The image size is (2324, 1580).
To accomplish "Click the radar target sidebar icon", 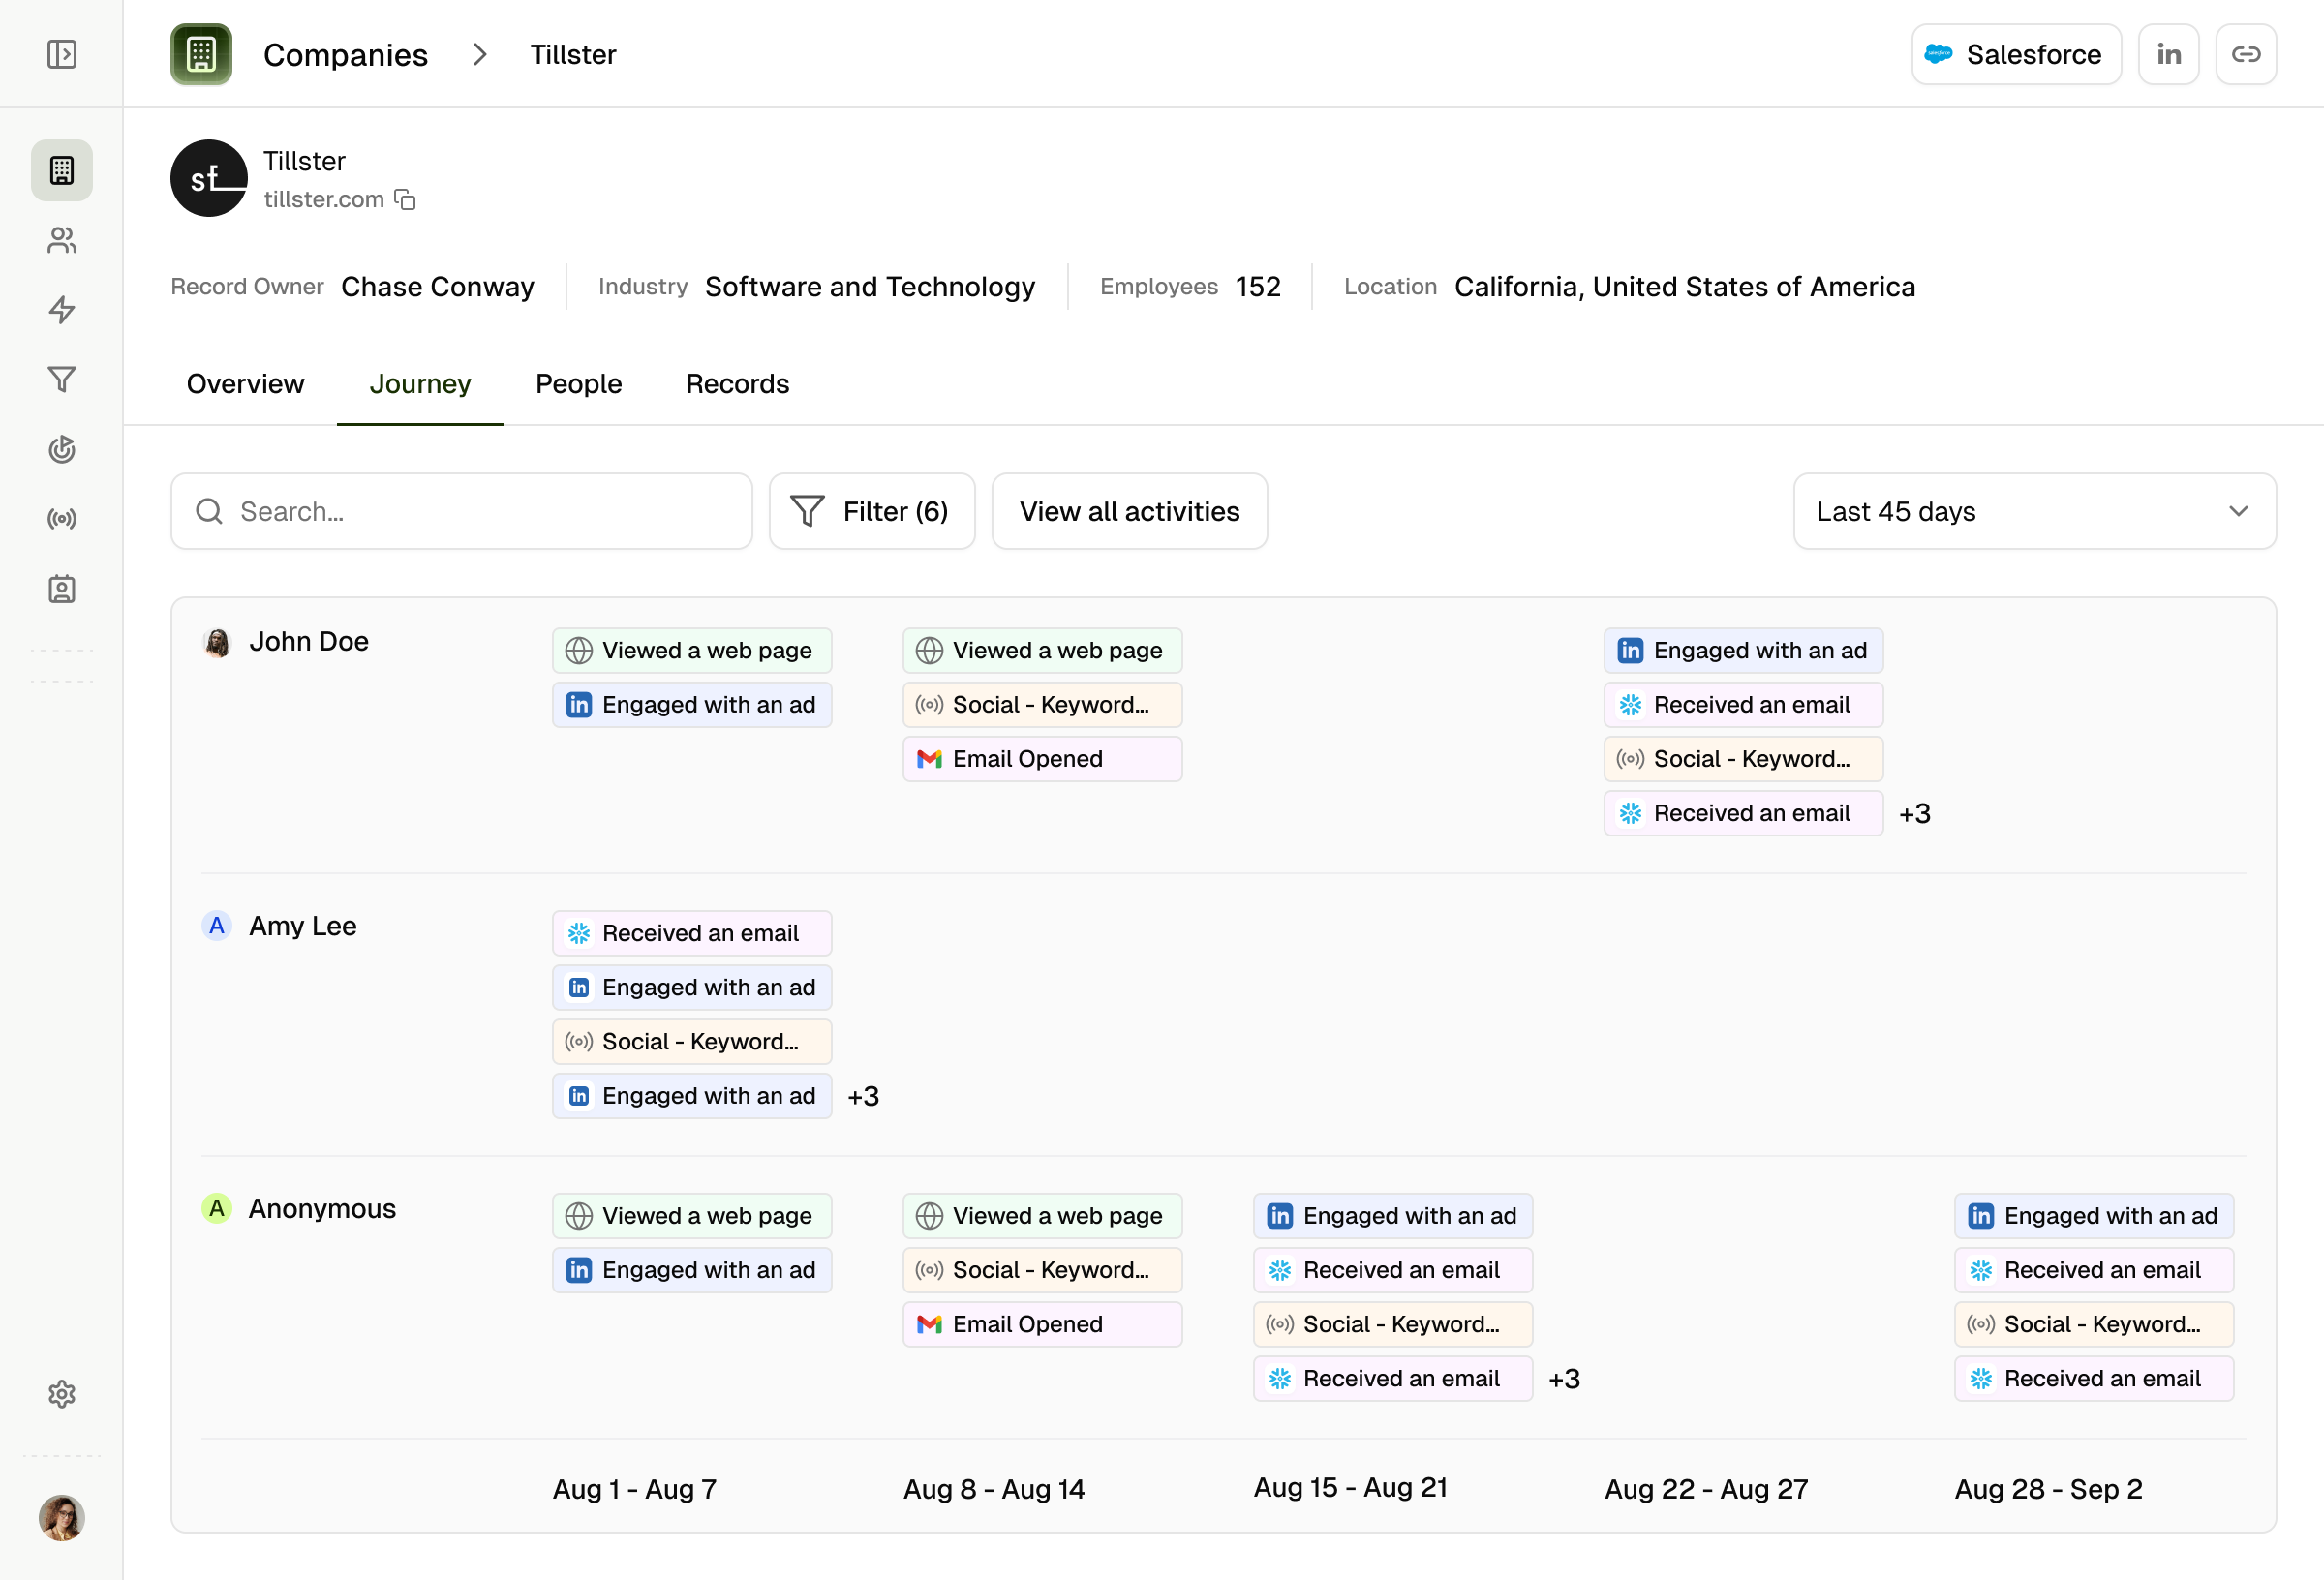I will click(x=62, y=449).
